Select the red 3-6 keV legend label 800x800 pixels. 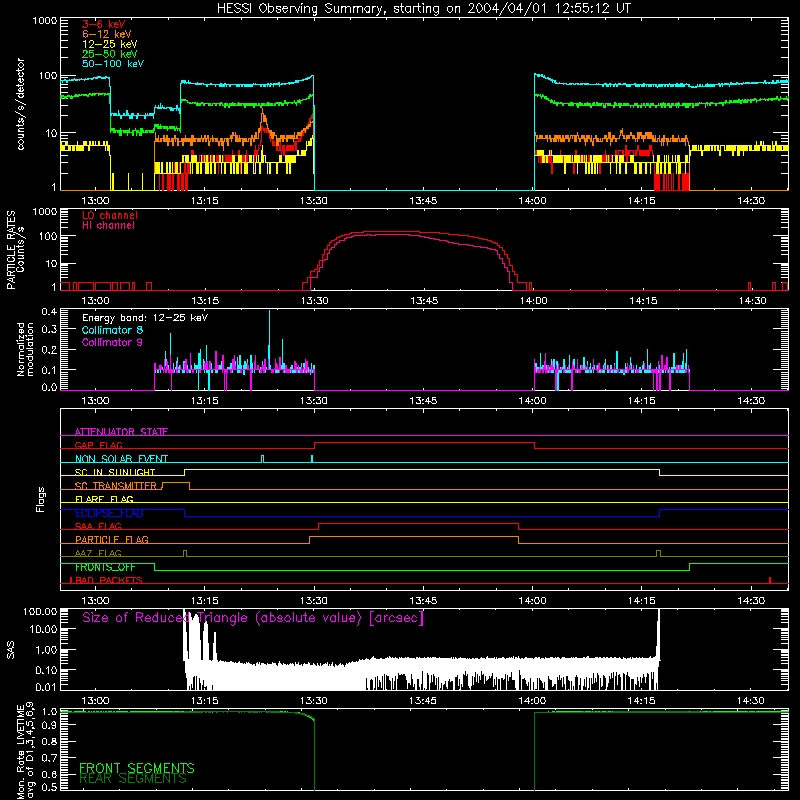[x=104, y=24]
